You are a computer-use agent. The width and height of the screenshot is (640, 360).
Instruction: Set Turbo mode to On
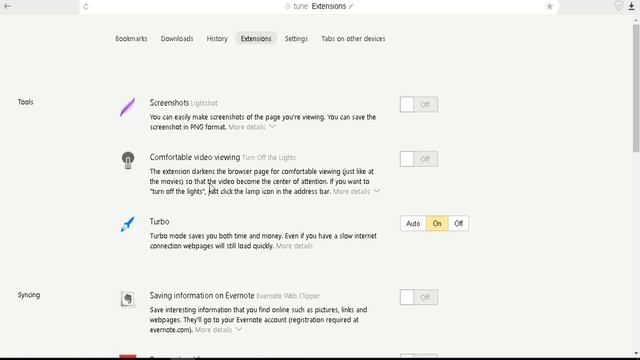coord(437,224)
